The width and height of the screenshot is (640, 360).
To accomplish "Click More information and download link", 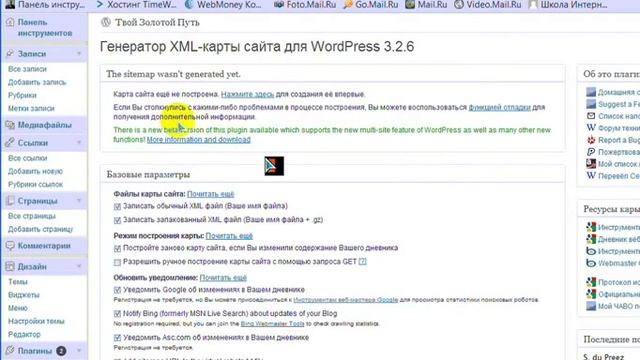I will click(x=198, y=140).
